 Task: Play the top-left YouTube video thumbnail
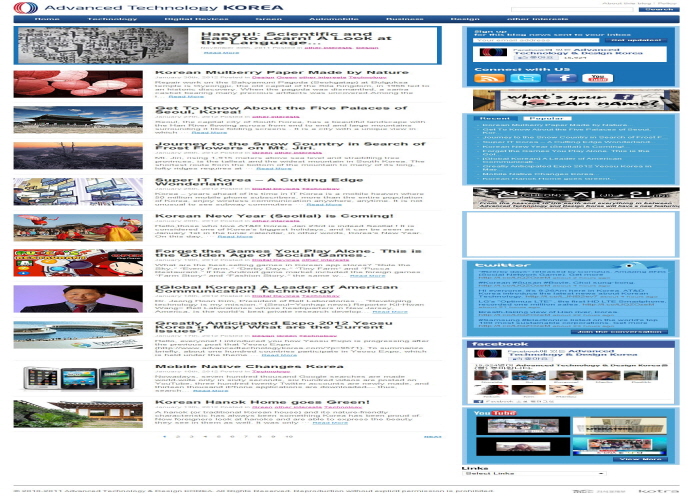523,425
